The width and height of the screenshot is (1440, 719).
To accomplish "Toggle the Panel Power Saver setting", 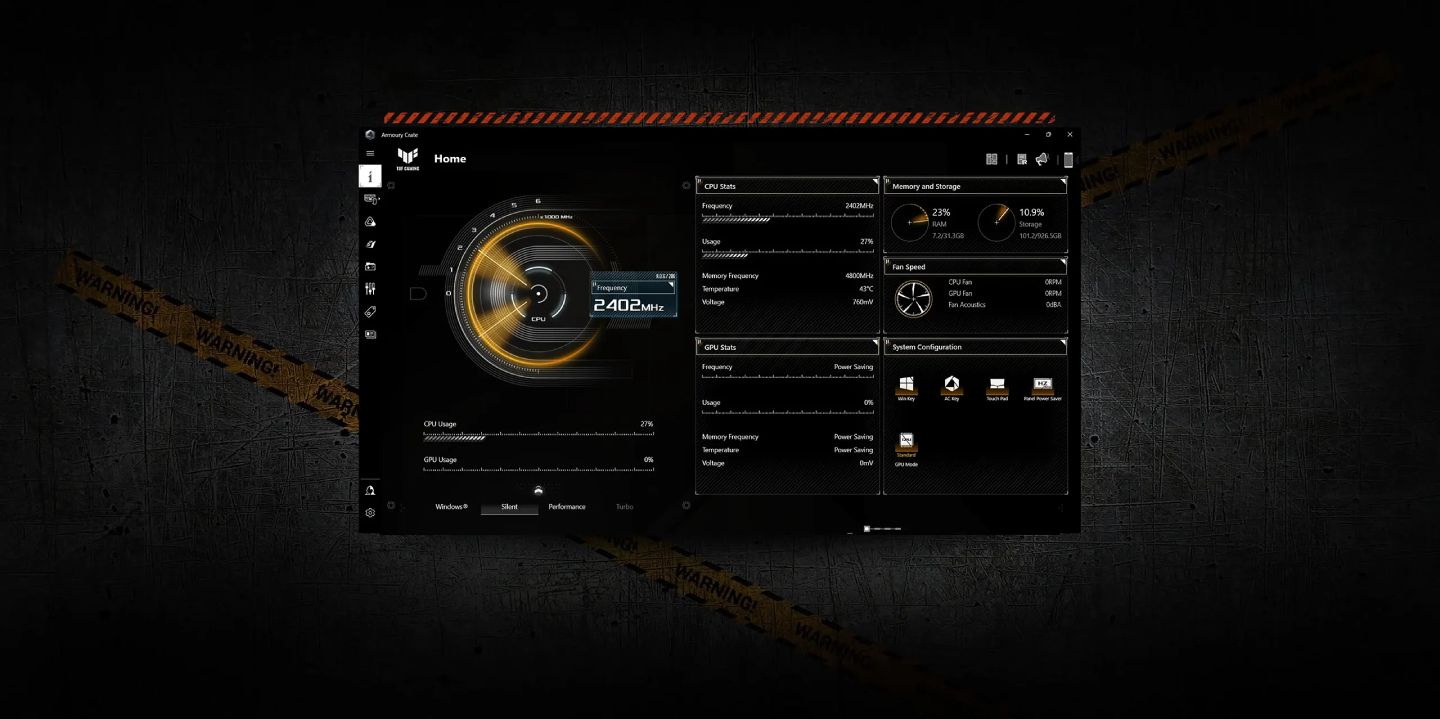I will coord(1042,385).
